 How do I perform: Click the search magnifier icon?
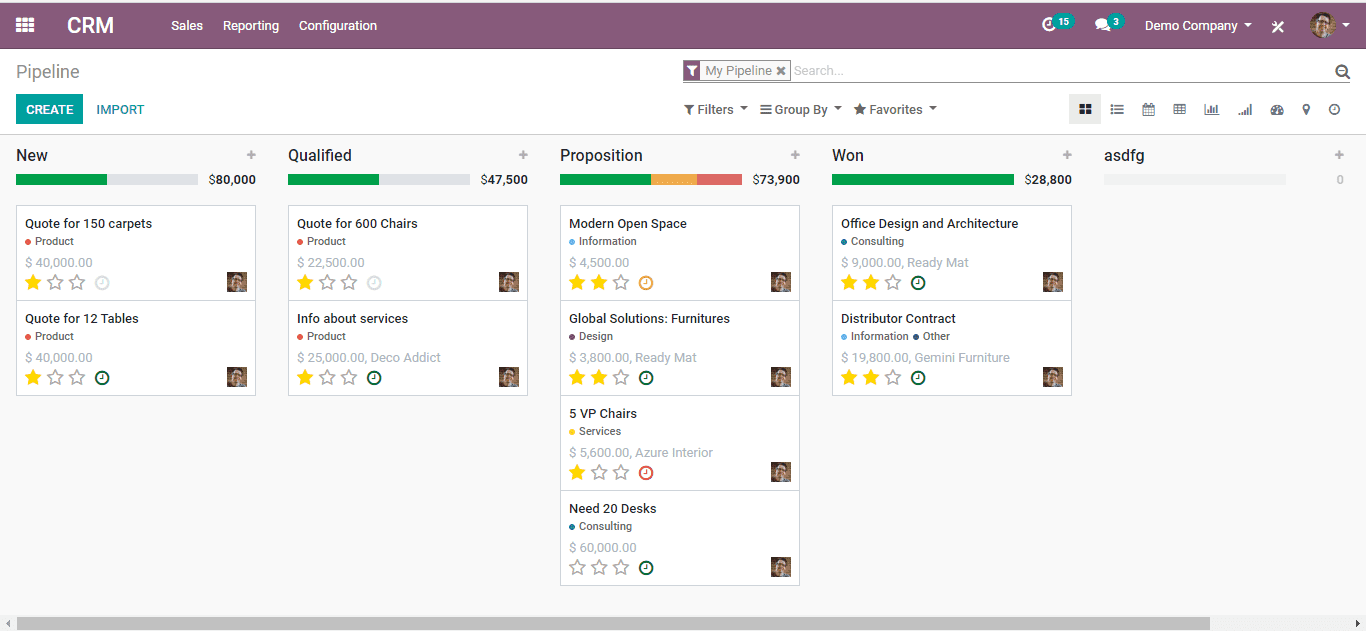1342,71
